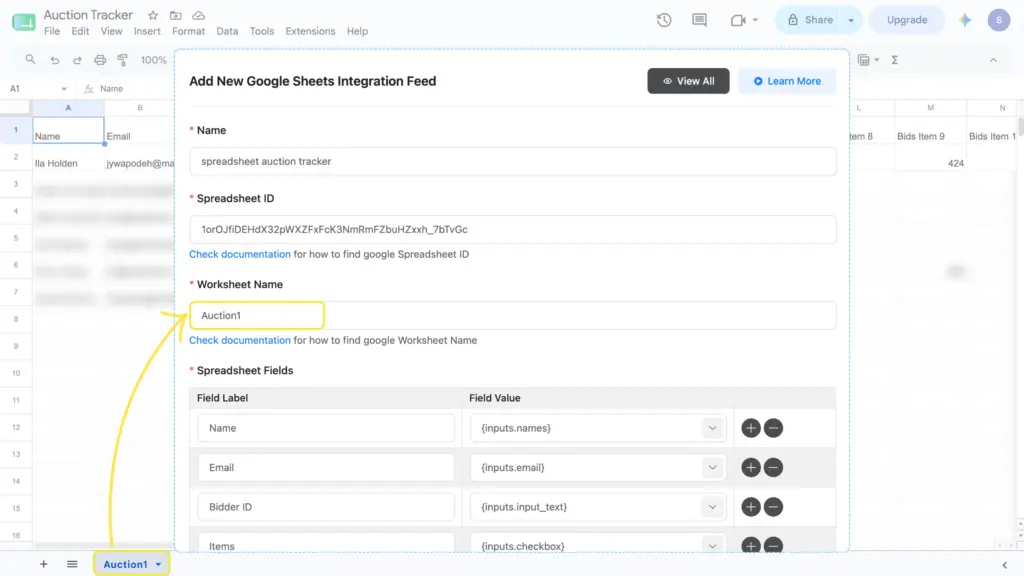Add row after Bidder ID with plus
The width and height of the screenshot is (1024, 576).
pos(751,507)
